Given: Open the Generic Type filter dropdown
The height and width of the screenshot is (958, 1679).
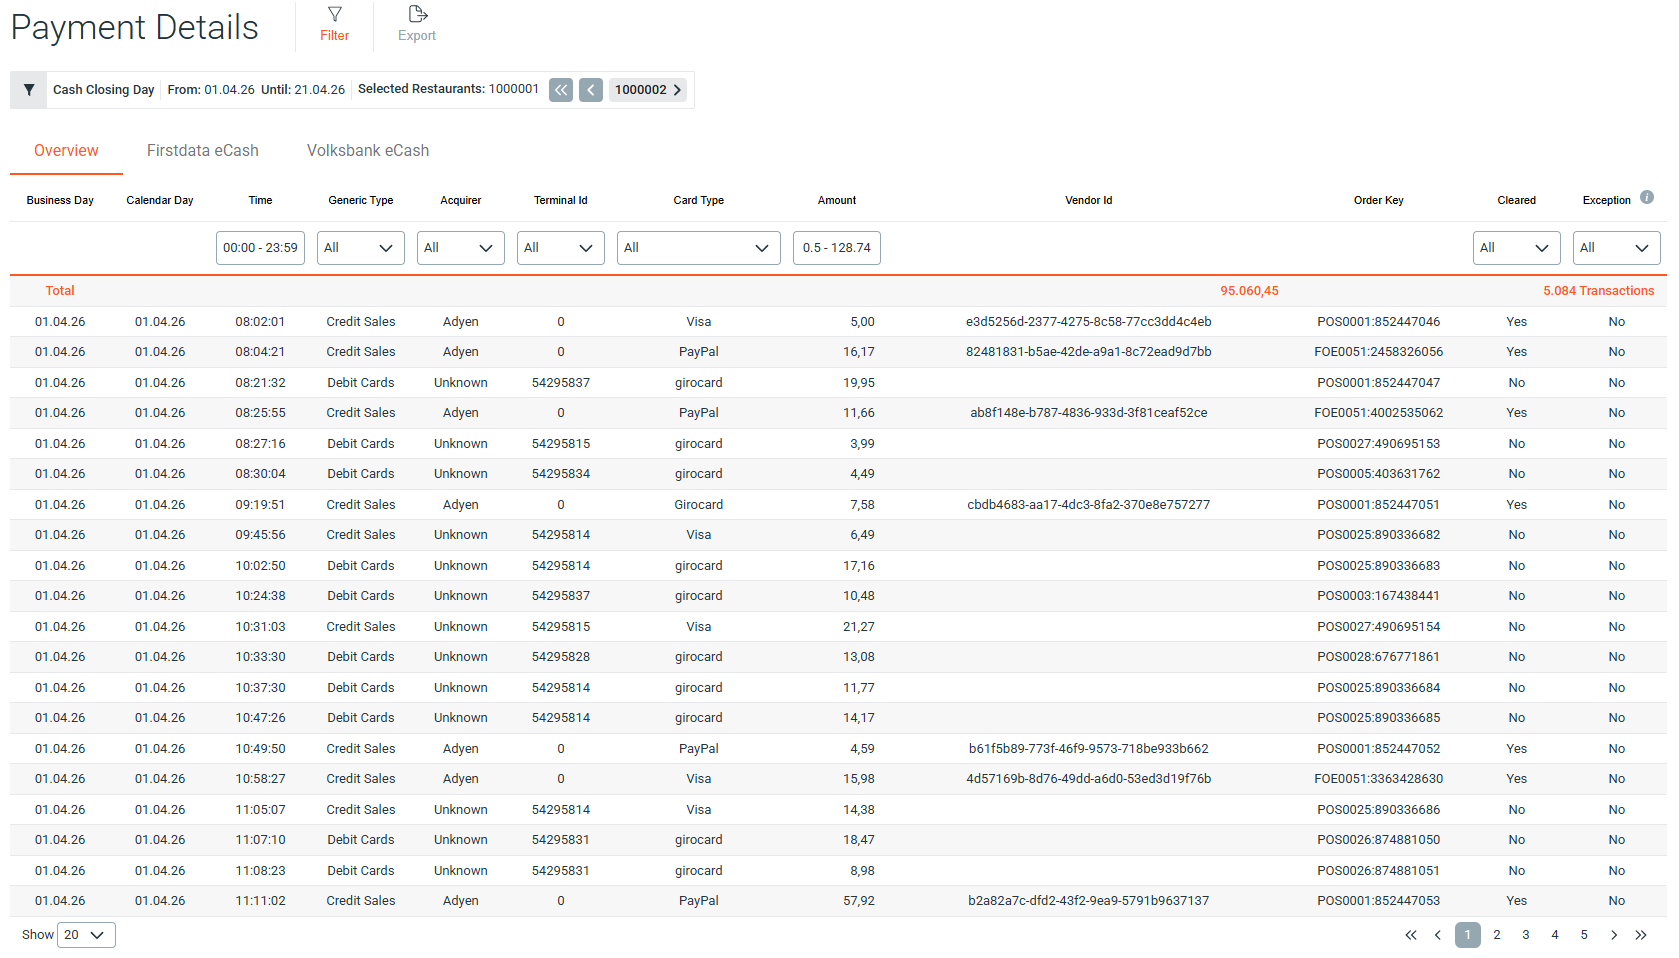Looking at the screenshot, I should tap(361, 248).
